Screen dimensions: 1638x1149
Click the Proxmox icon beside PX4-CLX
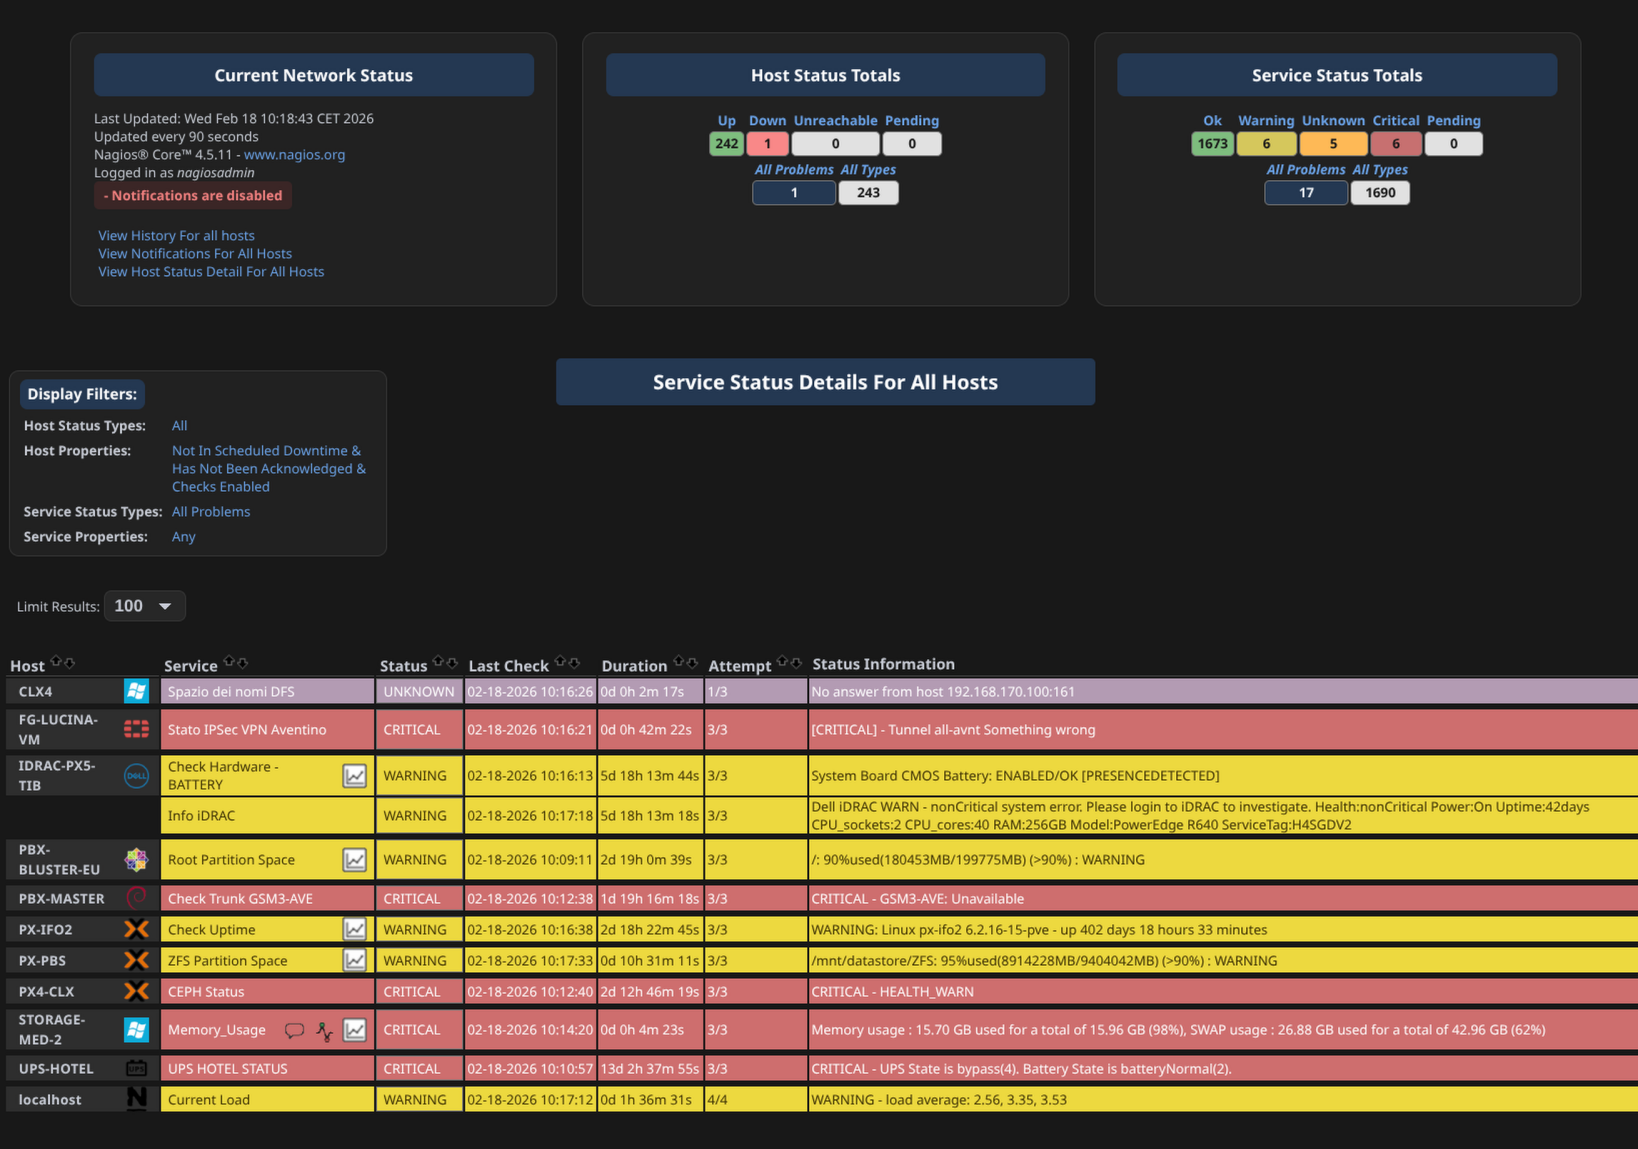(136, 991)
